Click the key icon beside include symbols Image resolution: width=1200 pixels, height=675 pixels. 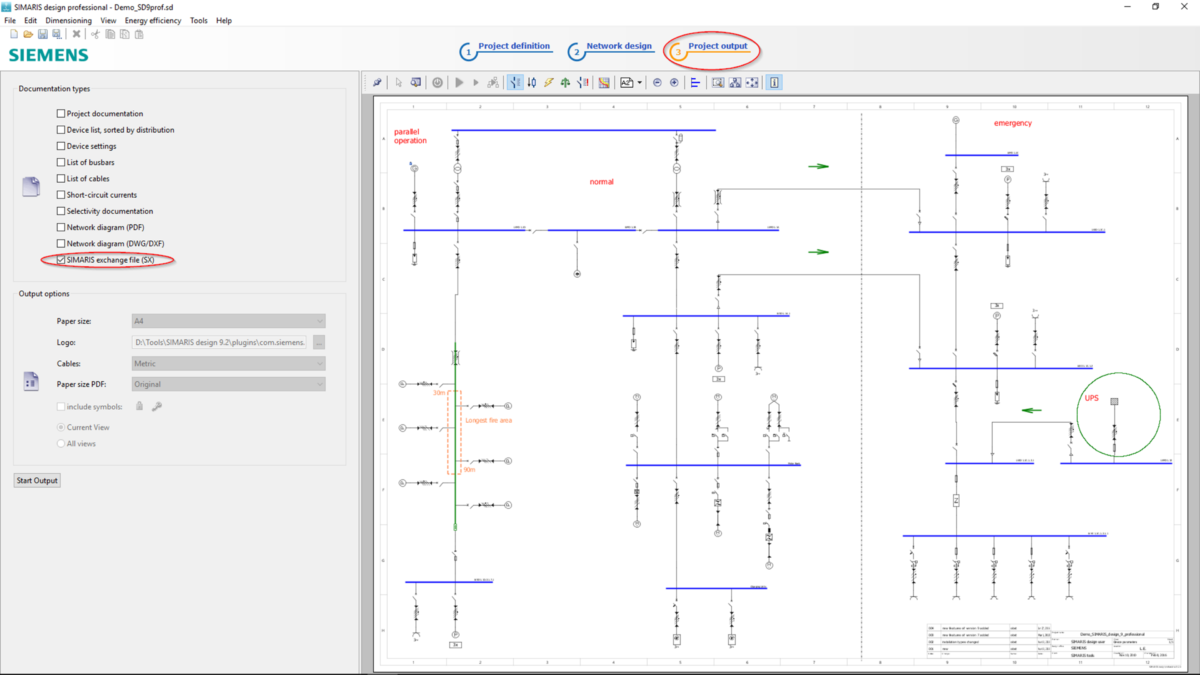[x=157, y=406]
